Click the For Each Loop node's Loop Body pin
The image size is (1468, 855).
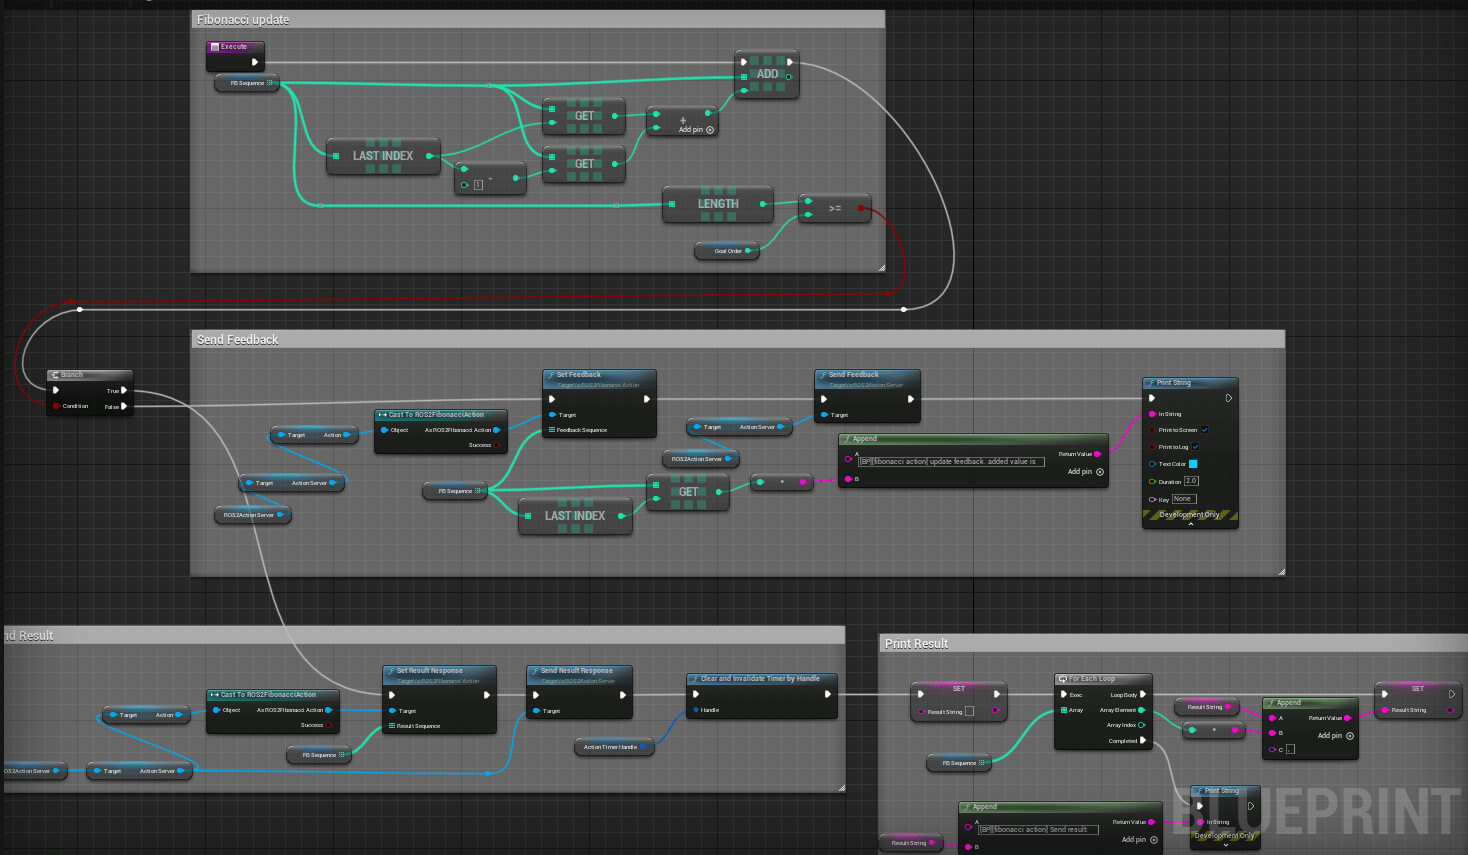(x=1143, y=694)
